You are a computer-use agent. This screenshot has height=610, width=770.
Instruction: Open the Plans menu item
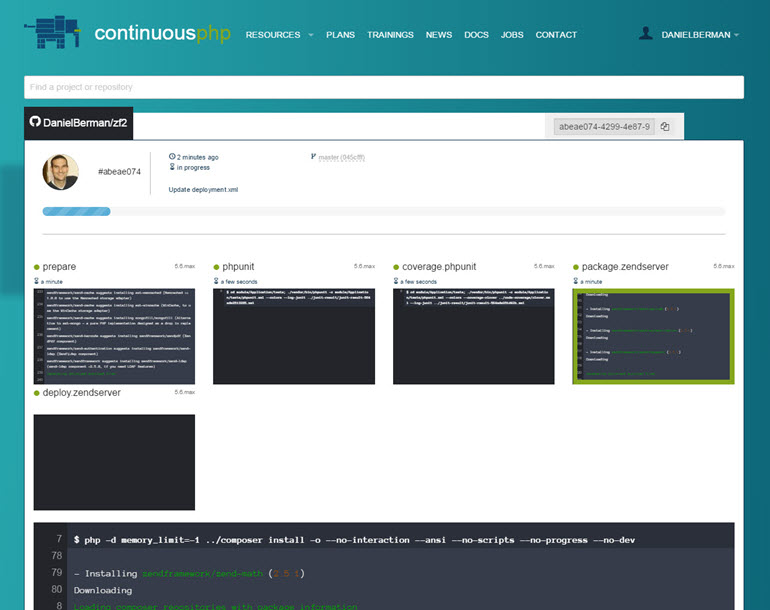(x=340, y=35)
